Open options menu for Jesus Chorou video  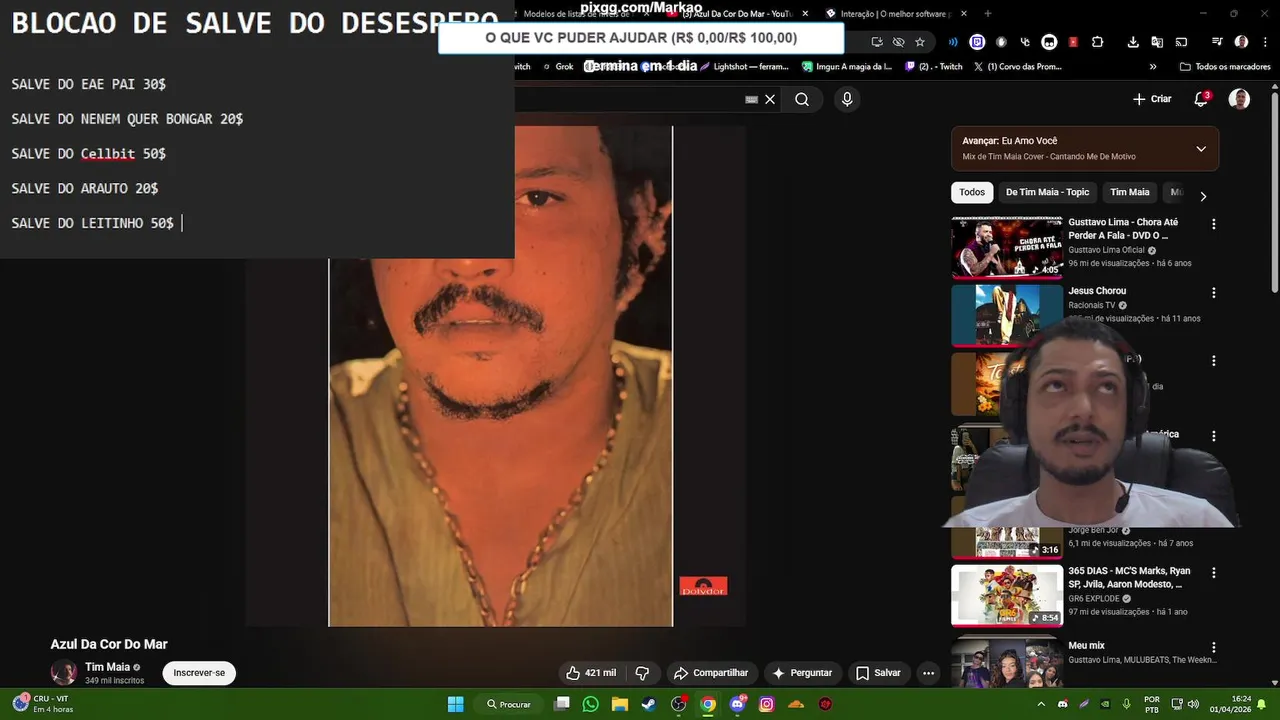tap(1214, 293)
